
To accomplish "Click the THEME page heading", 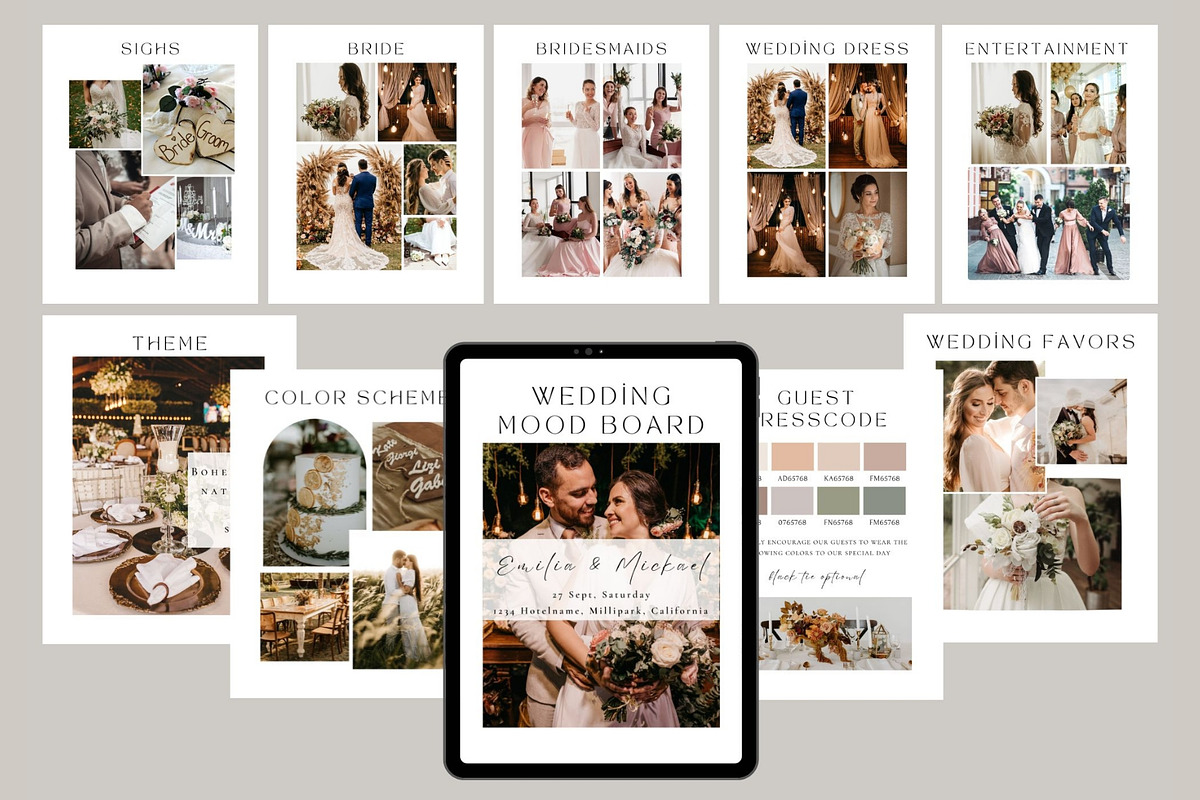I will pyautogui.click(x=170, y=343).
